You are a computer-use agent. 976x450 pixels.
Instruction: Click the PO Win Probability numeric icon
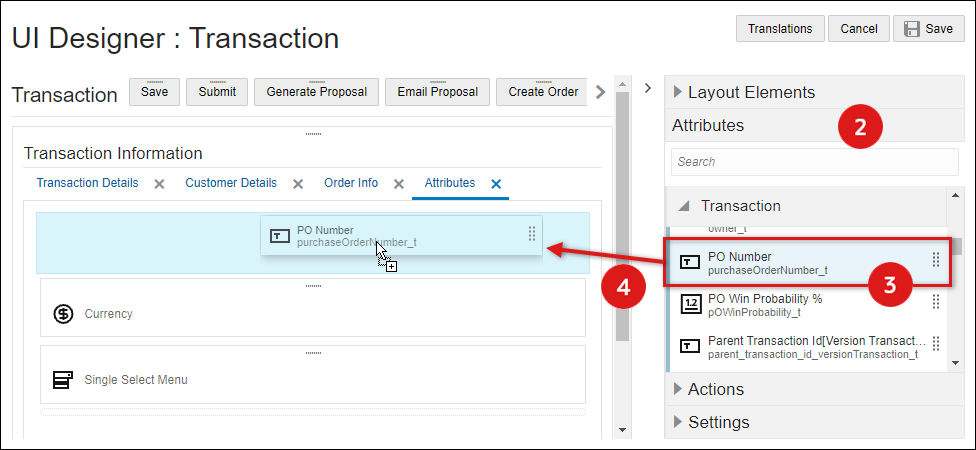pyautogui.click(x=691, y=304)
